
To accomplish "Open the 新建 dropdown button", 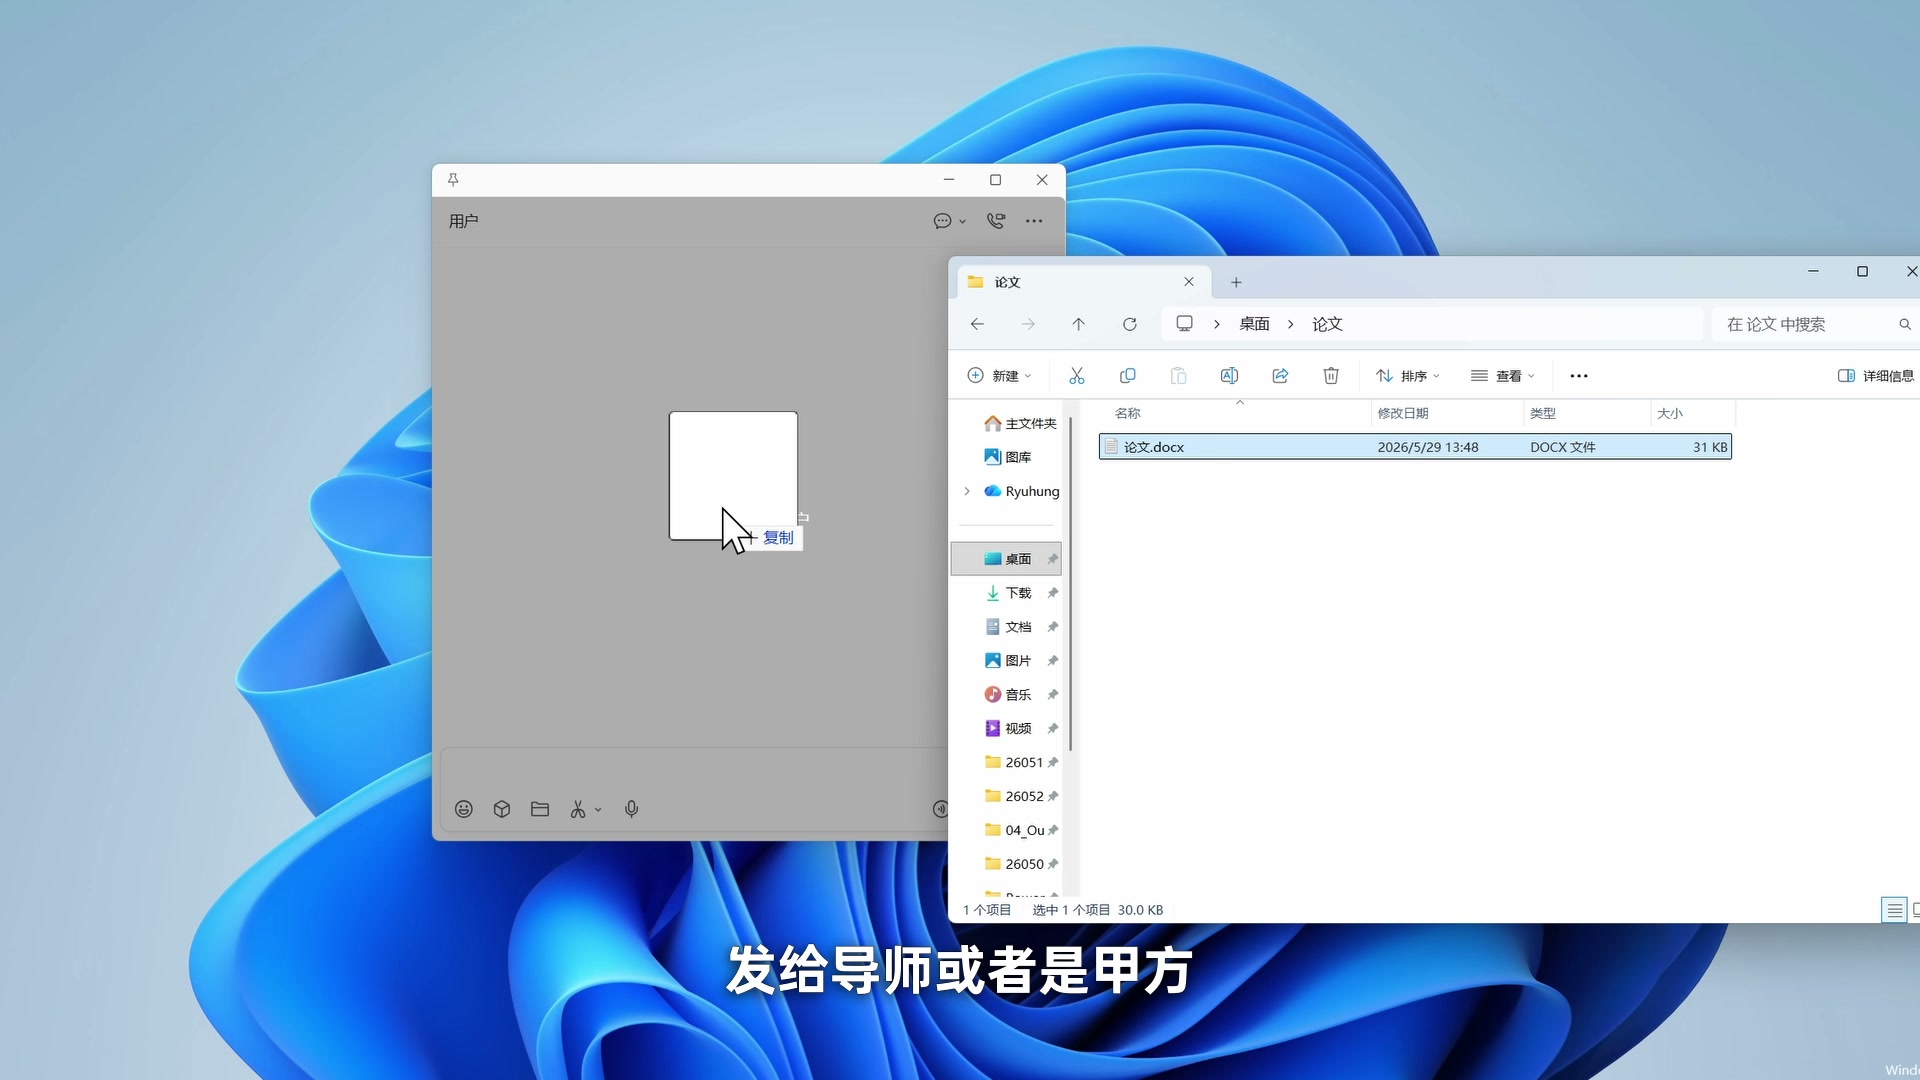I will coord(999,376).
